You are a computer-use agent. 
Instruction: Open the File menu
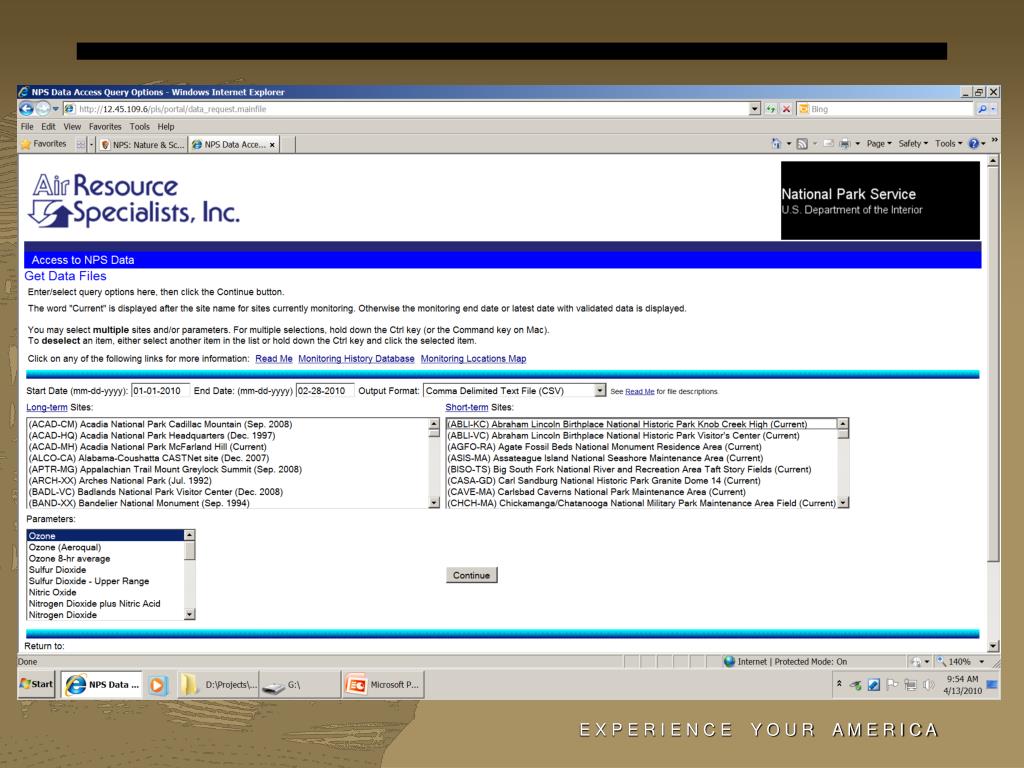tap(27, 127)
